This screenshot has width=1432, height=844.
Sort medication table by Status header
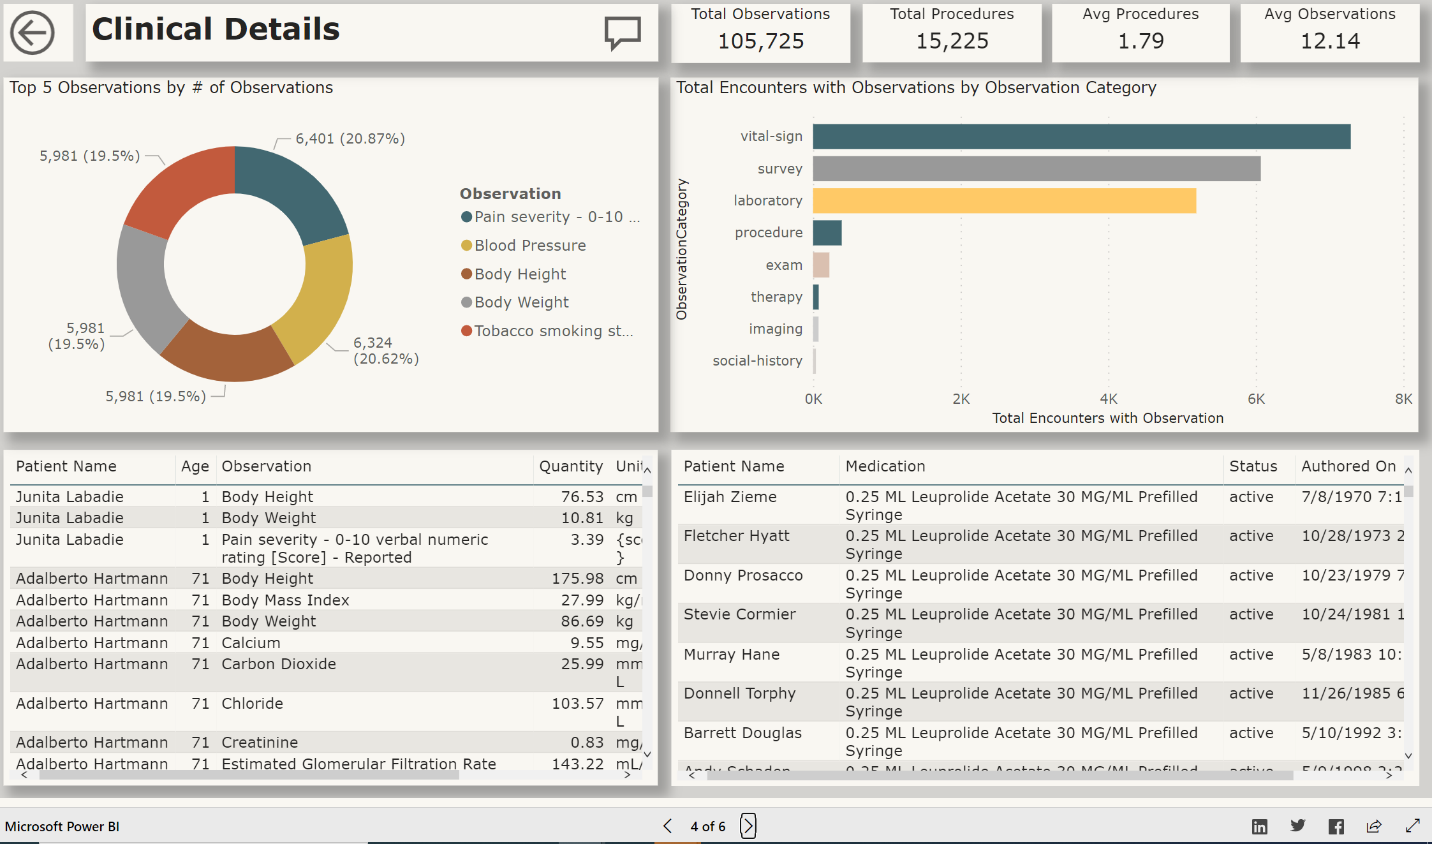[1253, 467]
